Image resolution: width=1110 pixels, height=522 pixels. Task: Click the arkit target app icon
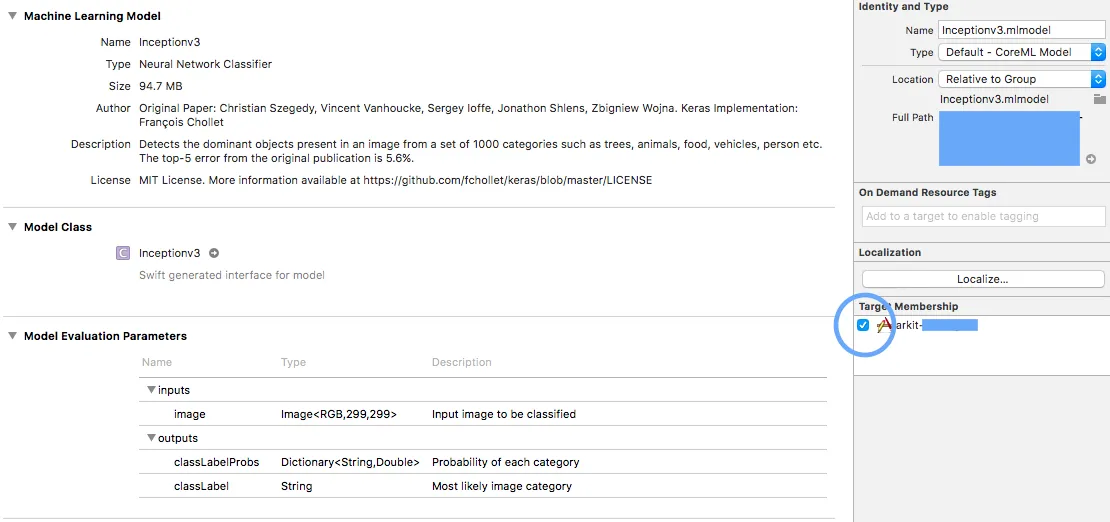click(x=883, y=325)
